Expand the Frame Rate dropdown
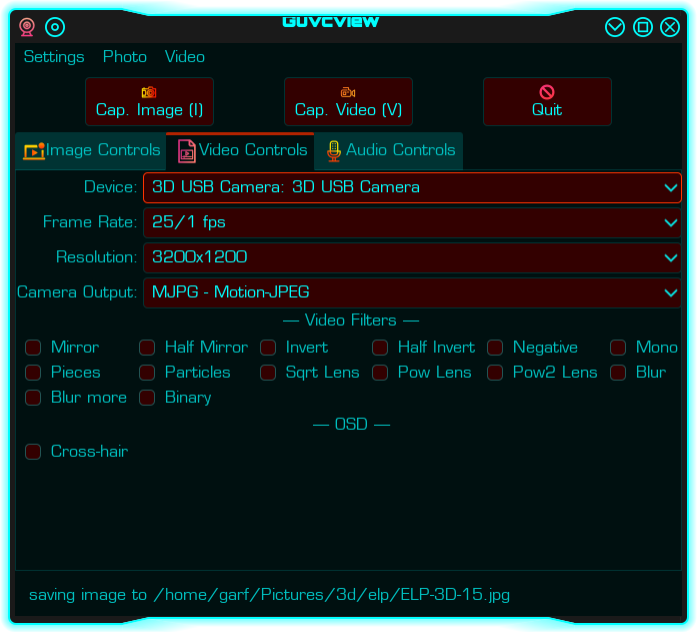This screenshot has width=697, height=632. (x=412, y=223)
